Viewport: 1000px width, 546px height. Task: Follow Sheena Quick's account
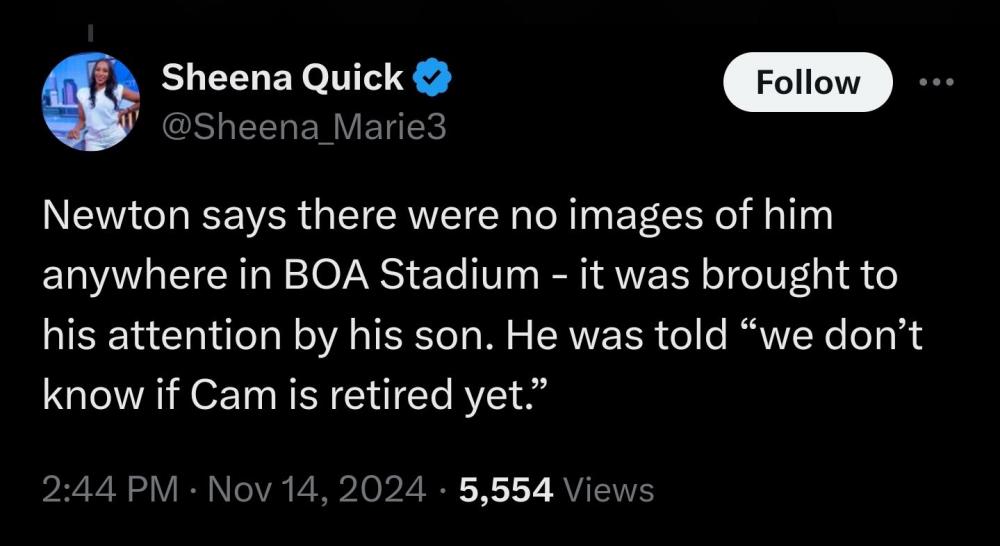pyautogui.click(x=807, y=82)
